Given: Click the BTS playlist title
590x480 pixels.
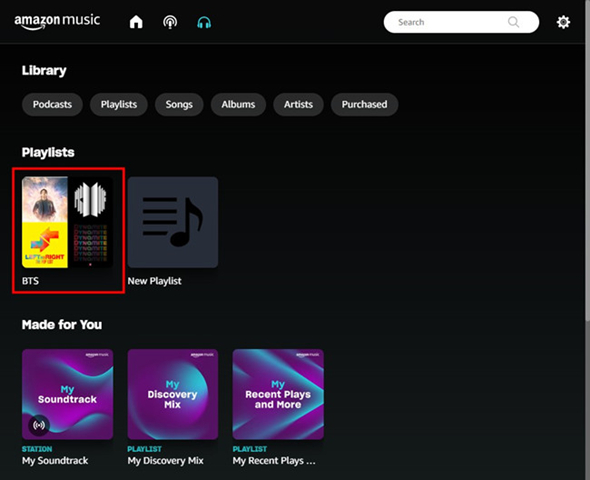Looking at the screenshot, I should [x=30, y=281].
